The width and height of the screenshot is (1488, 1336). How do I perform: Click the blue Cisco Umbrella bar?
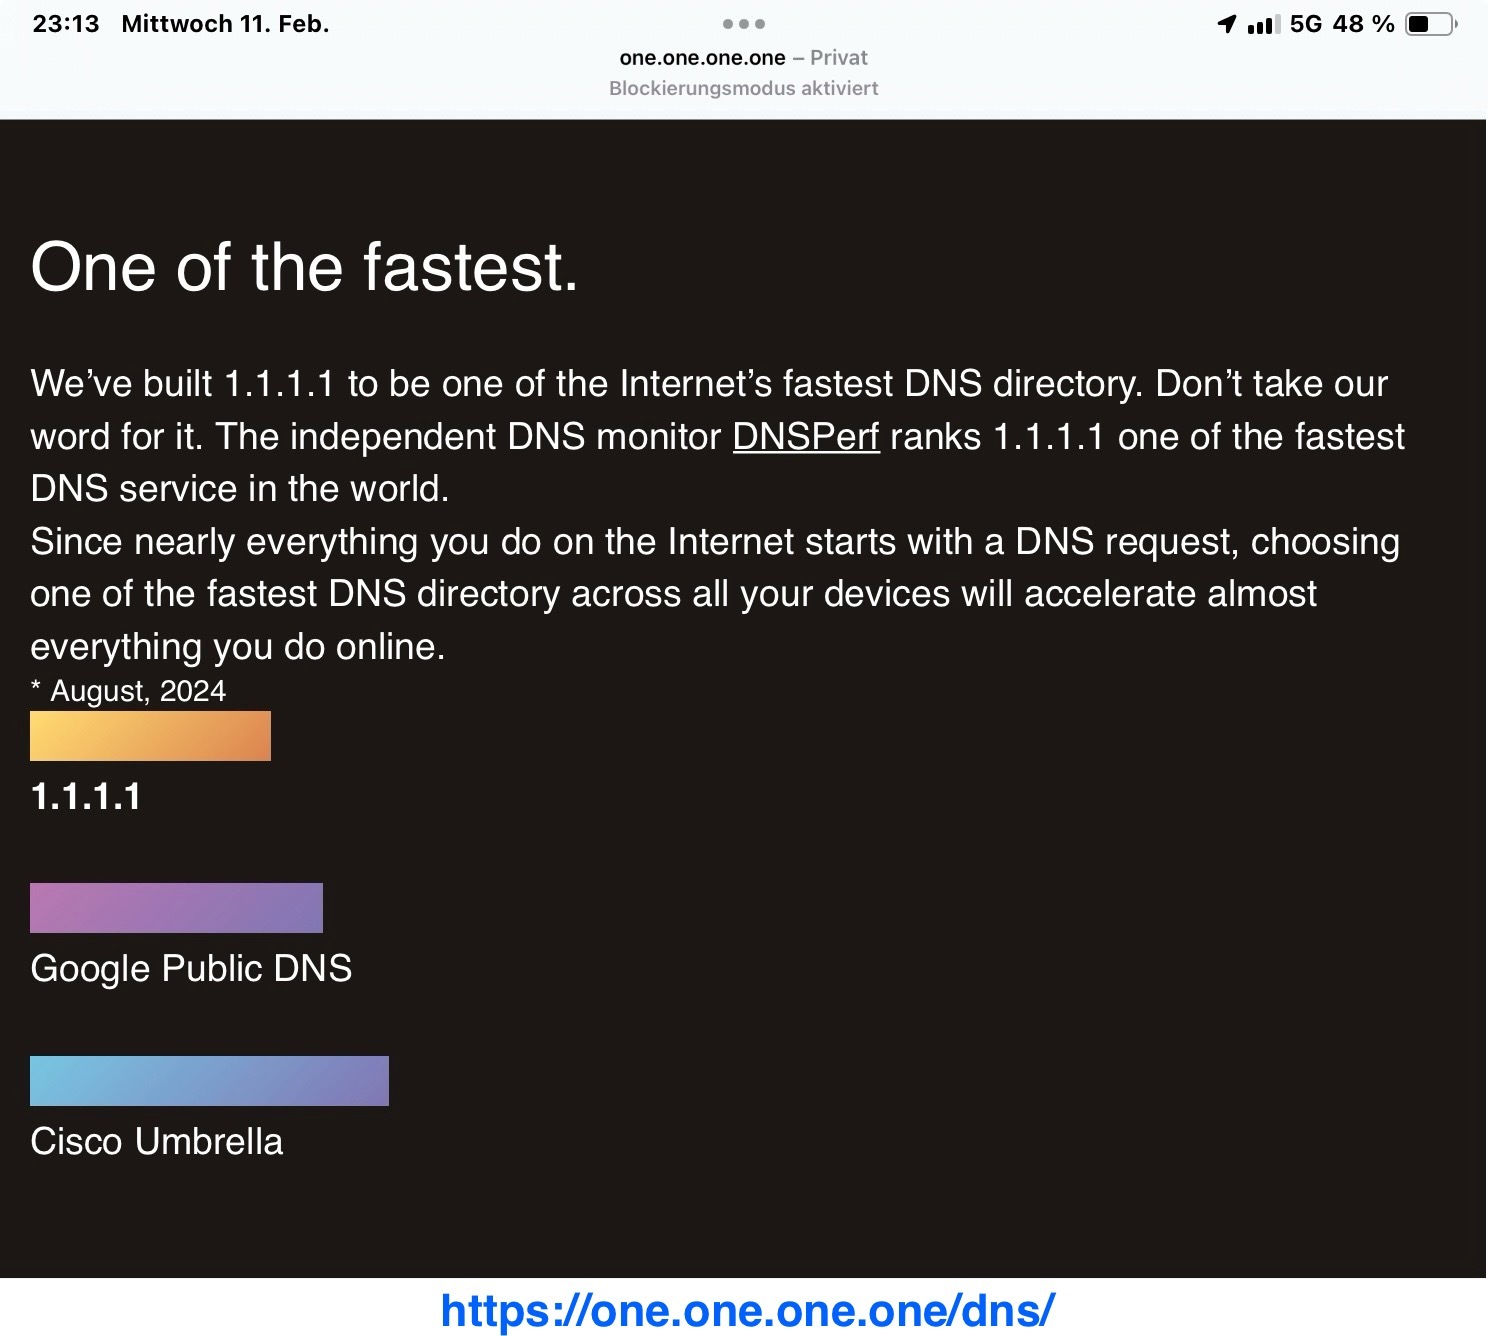tap(209, 1081)
